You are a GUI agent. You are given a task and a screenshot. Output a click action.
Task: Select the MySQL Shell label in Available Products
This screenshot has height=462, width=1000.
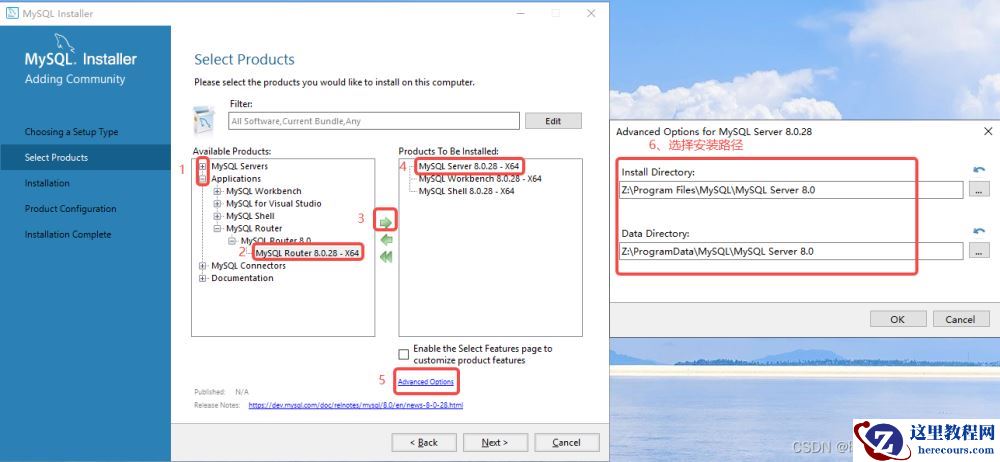click(250, 216)
